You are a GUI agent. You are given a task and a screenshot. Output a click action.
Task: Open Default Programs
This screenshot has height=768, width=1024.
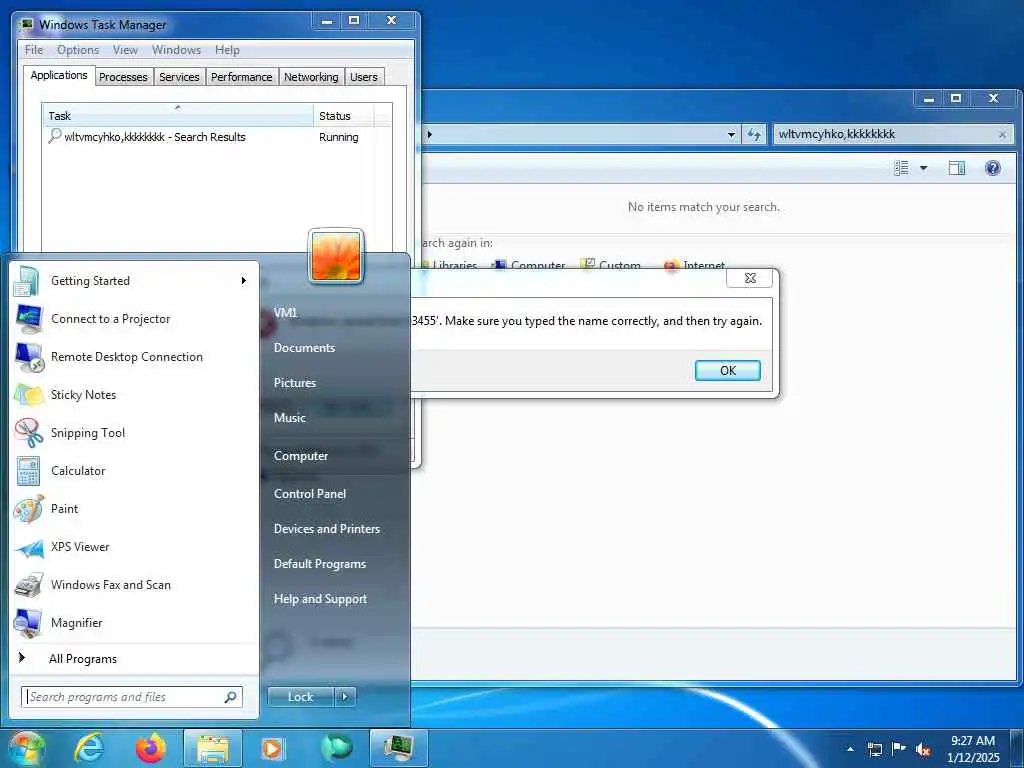[x=319, y=564]
